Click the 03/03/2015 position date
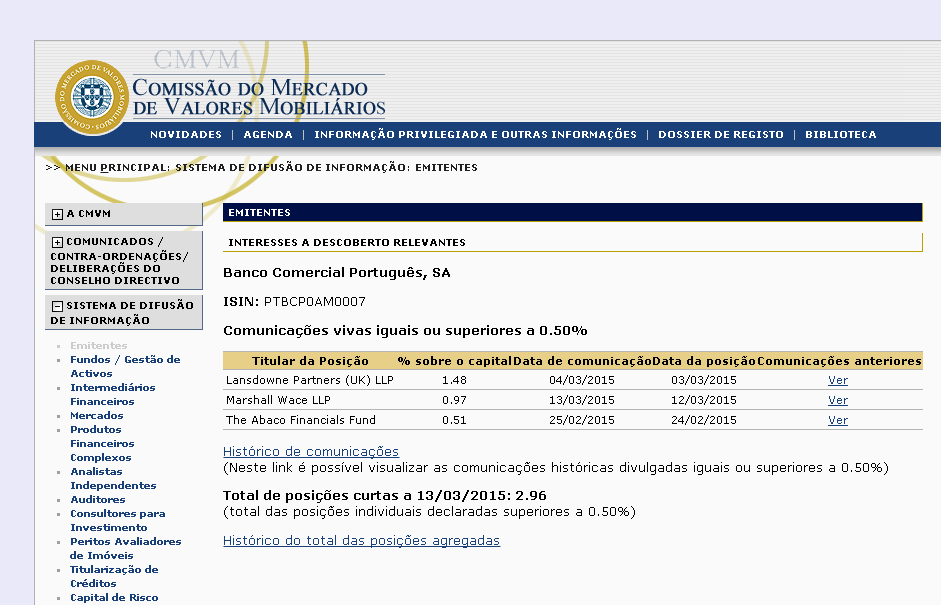941x605 pixels. [704, 380]
